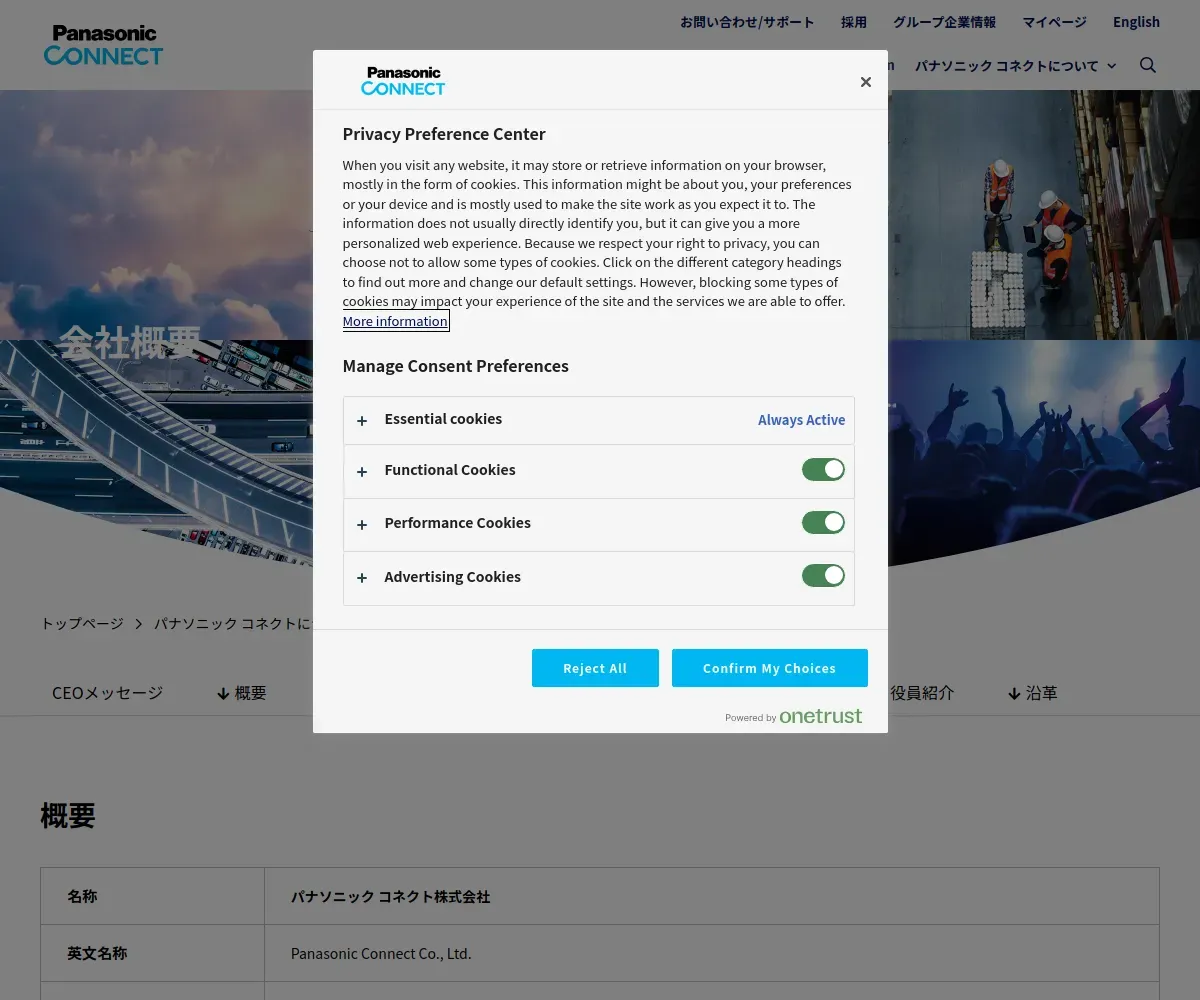Click the 名称 table header cell
The width and height of the screenshot is (1200, 1000).
(x=152, y=896)
